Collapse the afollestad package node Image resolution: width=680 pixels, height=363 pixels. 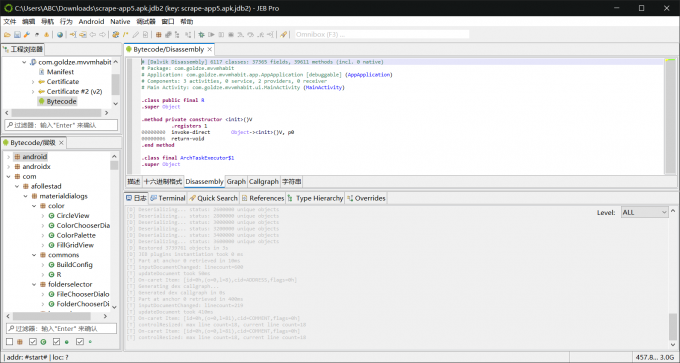(x=17, y=186)
